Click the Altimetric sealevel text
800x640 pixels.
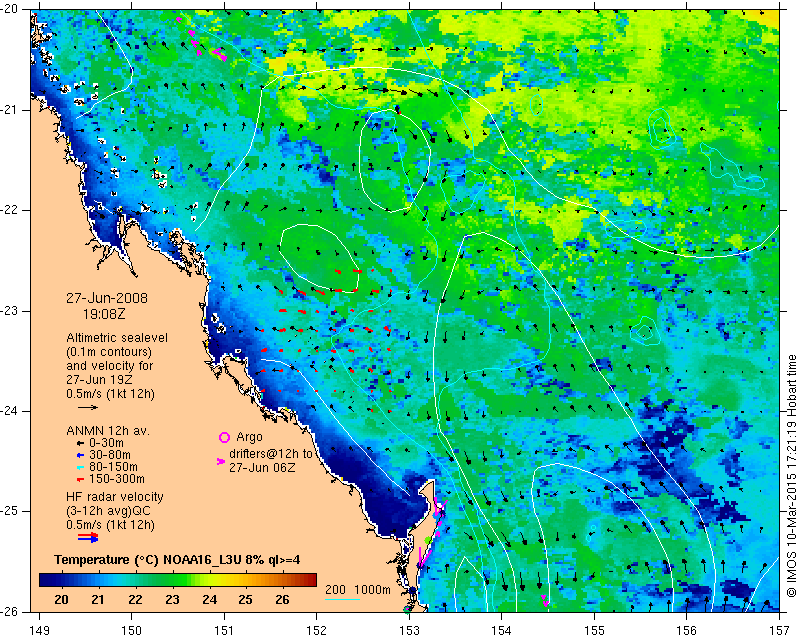tap(117, 338)
